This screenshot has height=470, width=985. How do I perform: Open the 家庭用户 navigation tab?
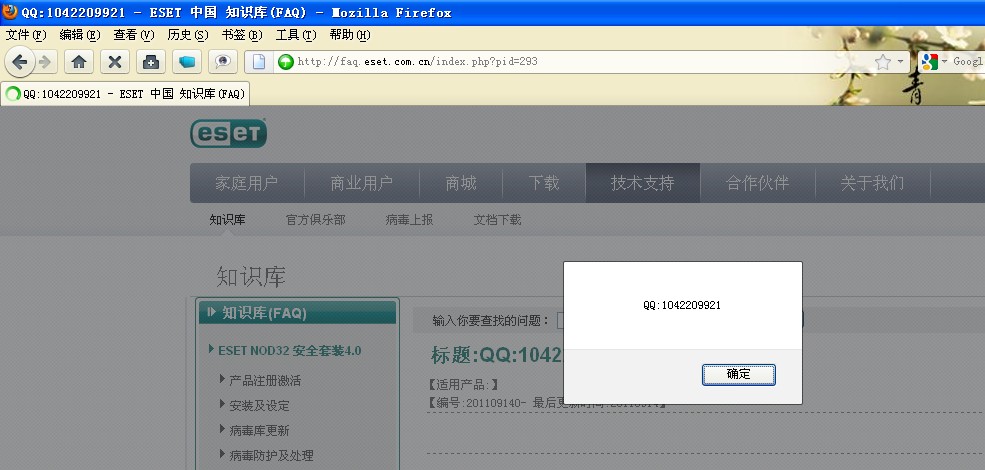click(246, 183)
